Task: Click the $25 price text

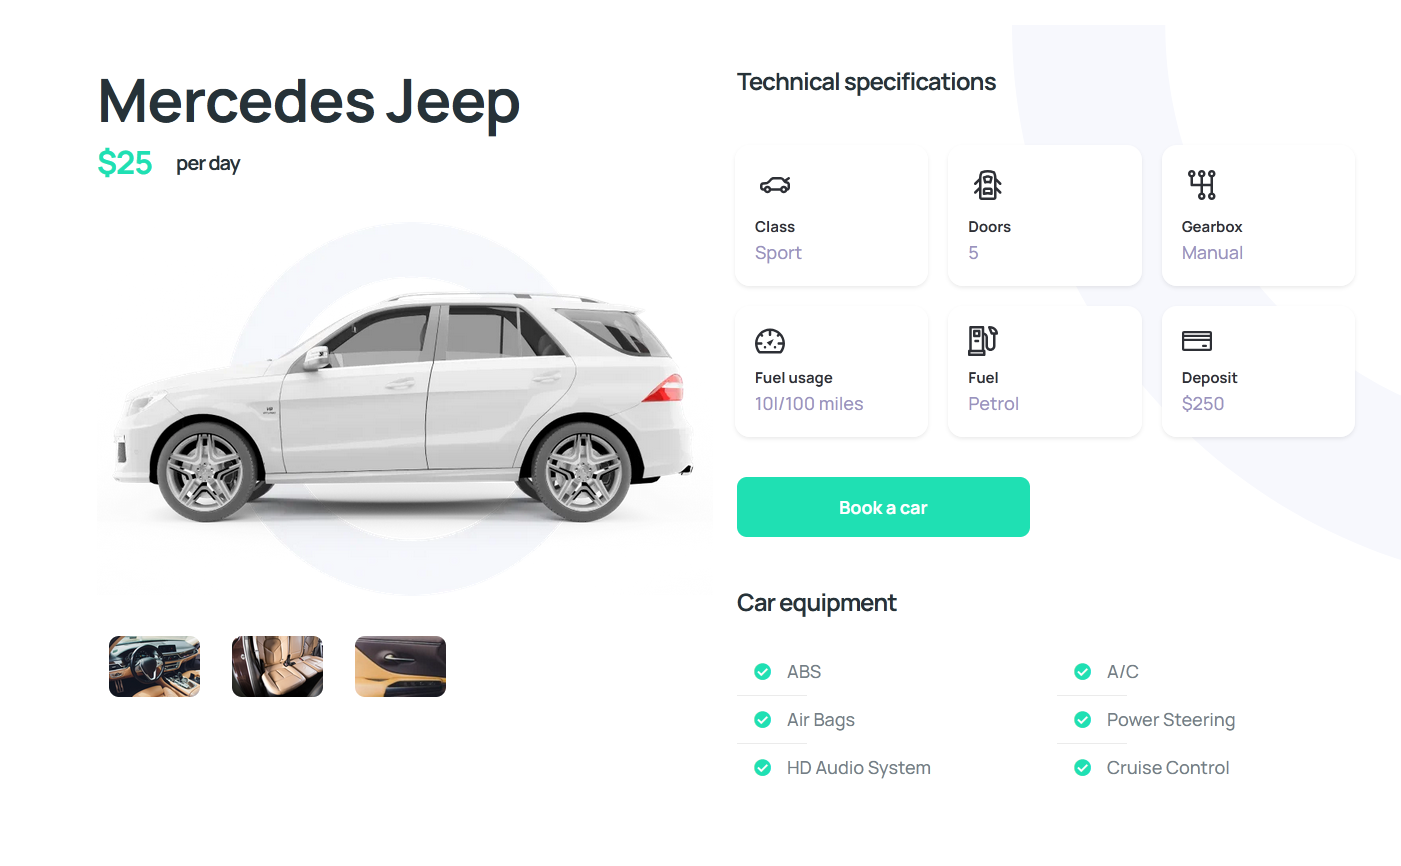Action: (x=125, y=163)
